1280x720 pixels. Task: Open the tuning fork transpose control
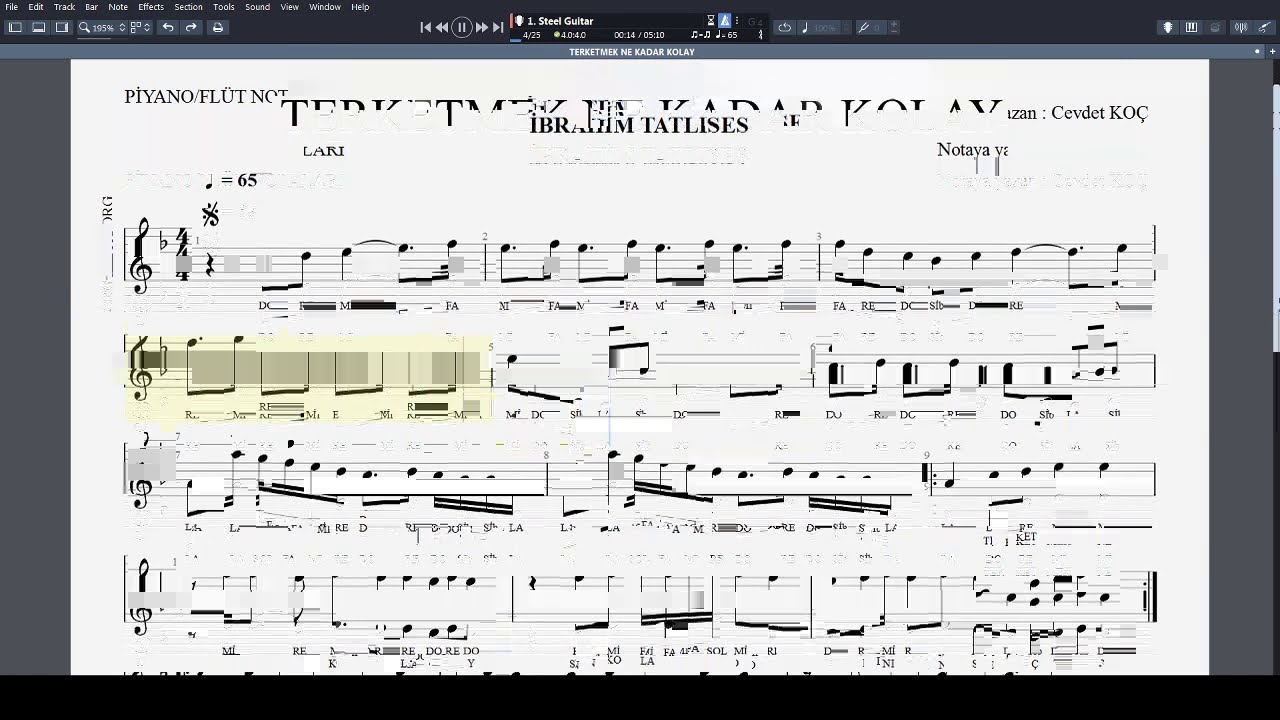872,27
